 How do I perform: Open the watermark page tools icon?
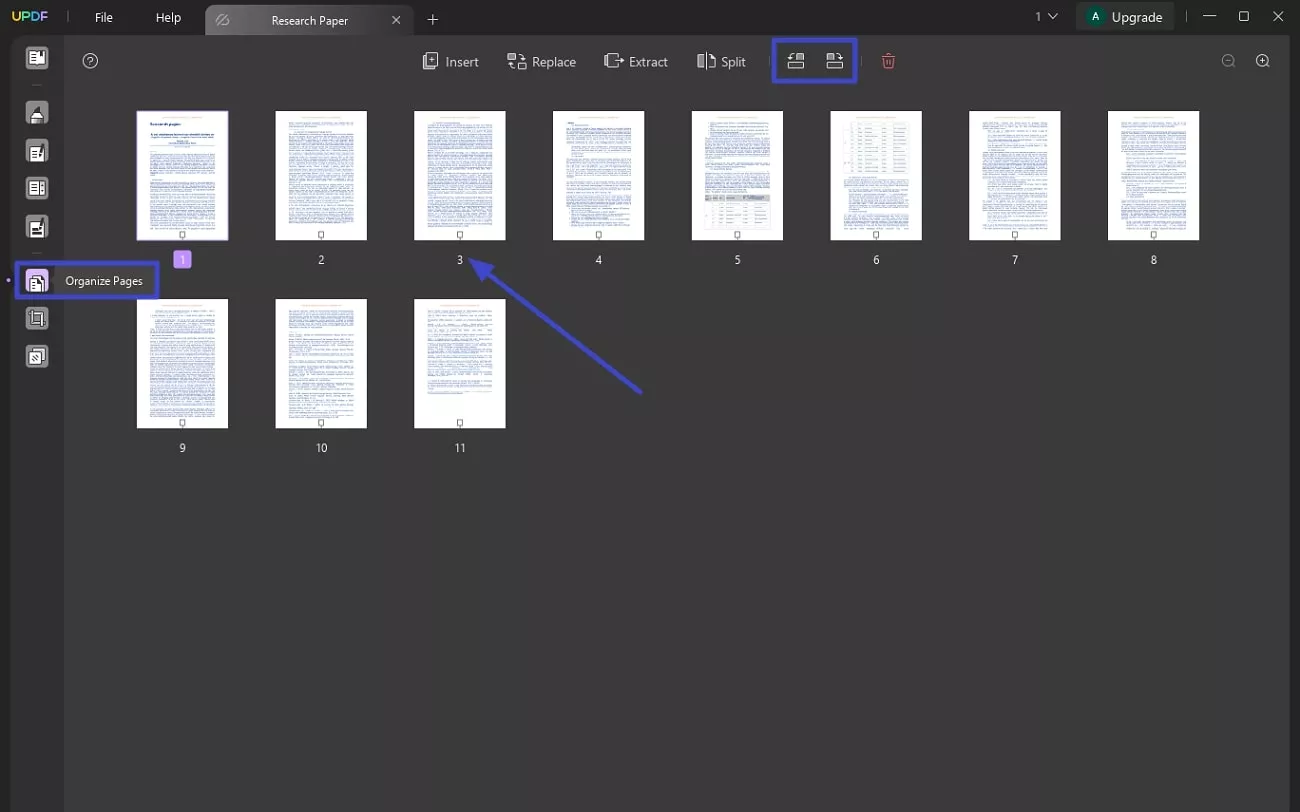click(x=37, y=356)
